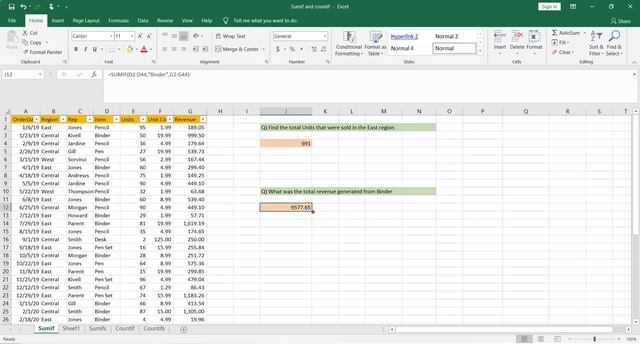Screen dimensions: 640x360
Task: Apply red Font Color swatch
Action: (144, 49)
